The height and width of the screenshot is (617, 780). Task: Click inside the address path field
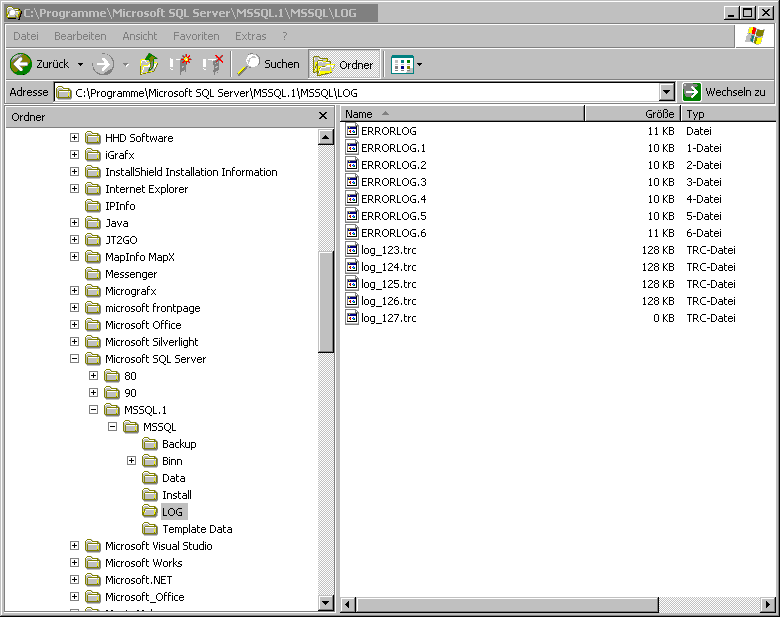(360, 92)
